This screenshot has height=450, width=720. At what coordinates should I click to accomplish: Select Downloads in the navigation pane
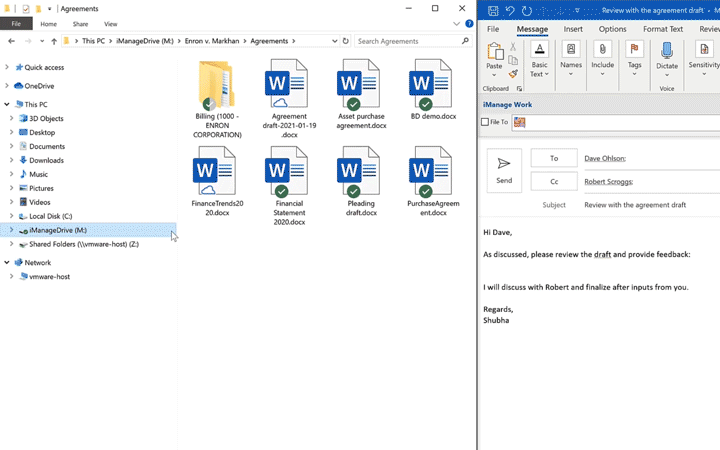[x=46, y=160]
